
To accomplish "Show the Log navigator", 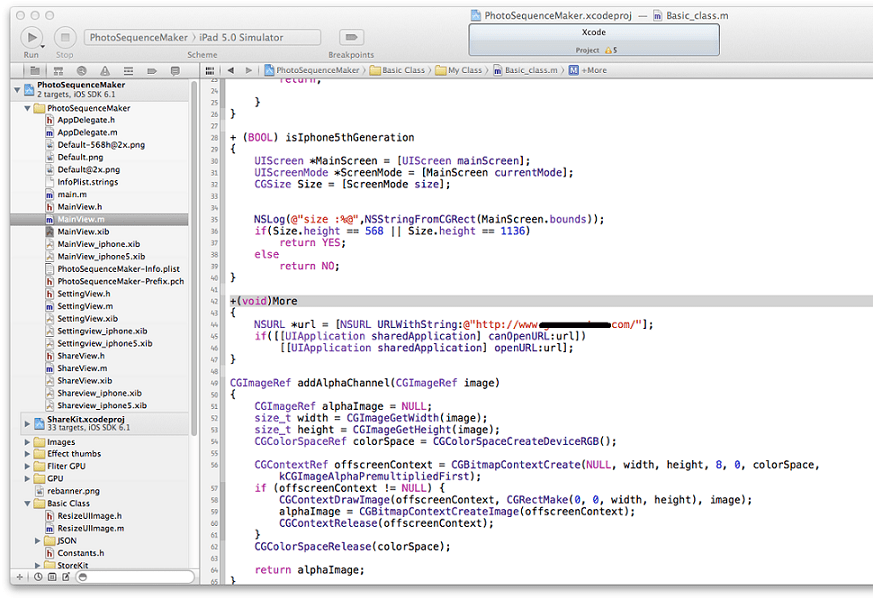I will (175, 71).
